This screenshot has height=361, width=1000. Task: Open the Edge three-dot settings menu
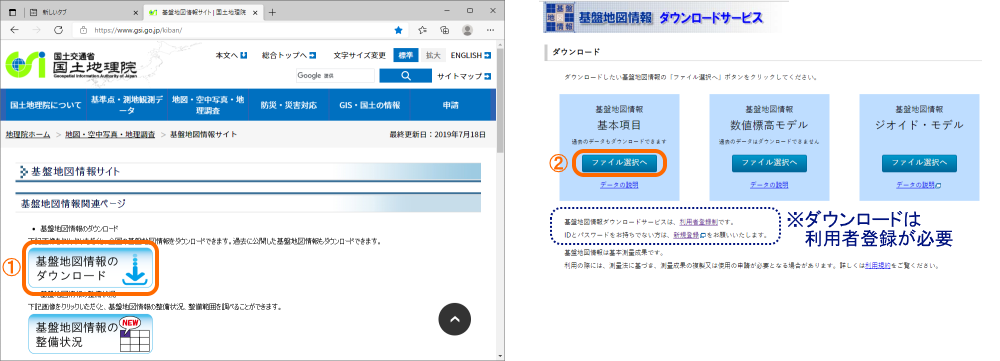point(490,30)
